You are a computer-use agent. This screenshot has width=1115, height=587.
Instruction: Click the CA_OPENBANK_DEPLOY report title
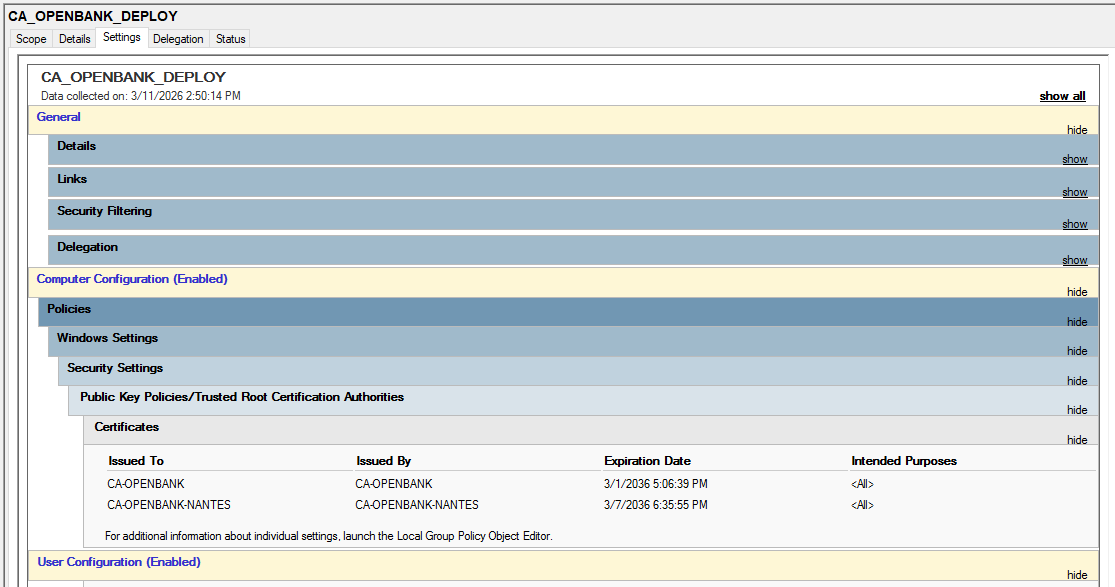click(133, 77)
